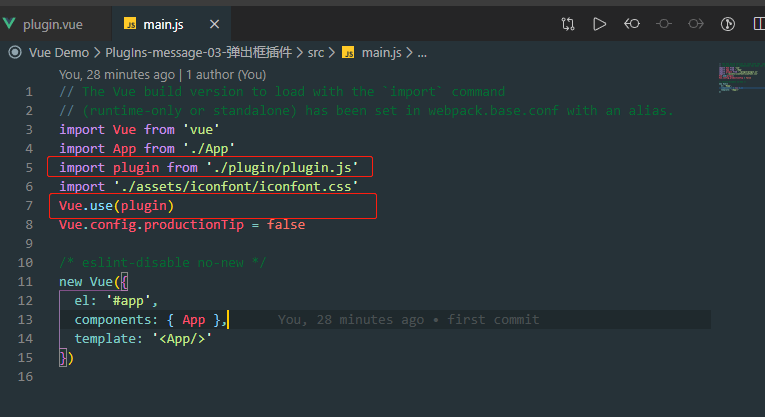Click the Open Changes compare icon
765x417 pixels.
[x=568, y=23]
